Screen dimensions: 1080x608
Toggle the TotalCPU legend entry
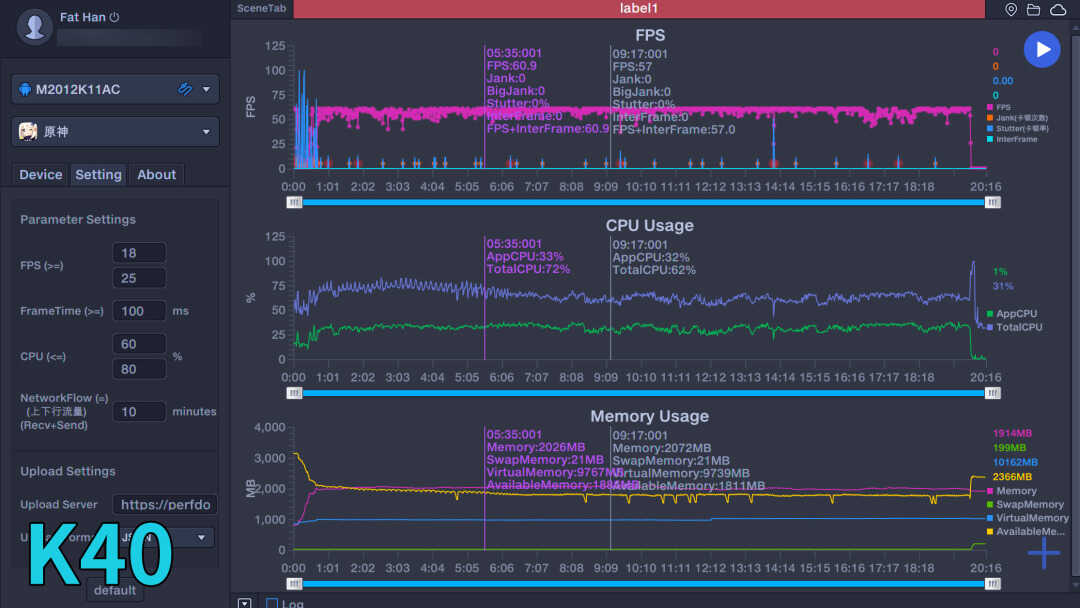click(x=1015, y=327)
